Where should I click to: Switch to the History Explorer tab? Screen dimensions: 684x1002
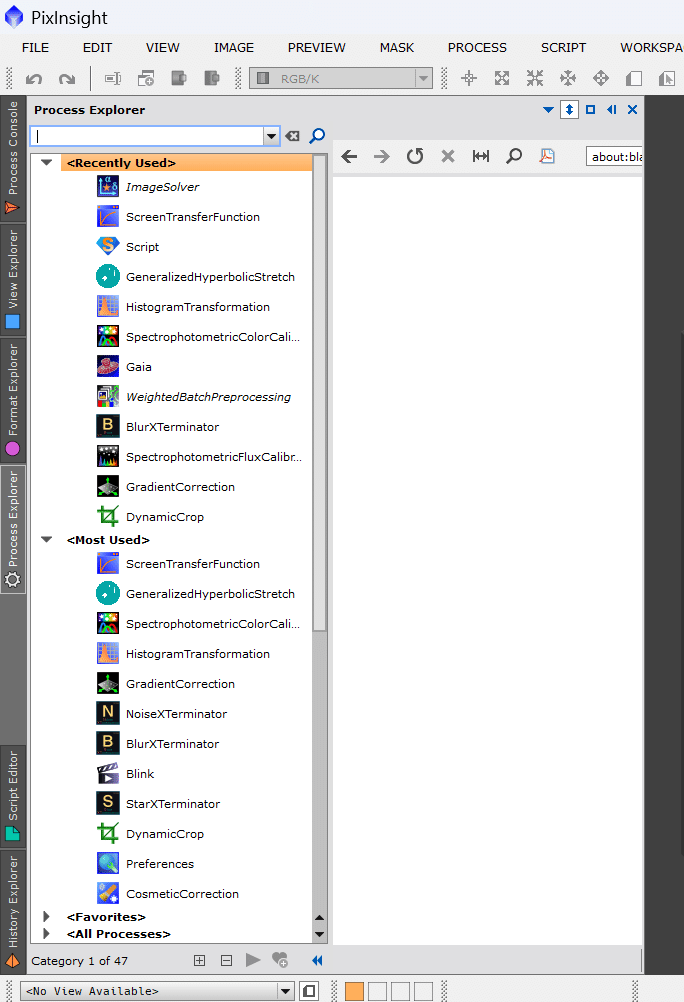coord(13,911)
